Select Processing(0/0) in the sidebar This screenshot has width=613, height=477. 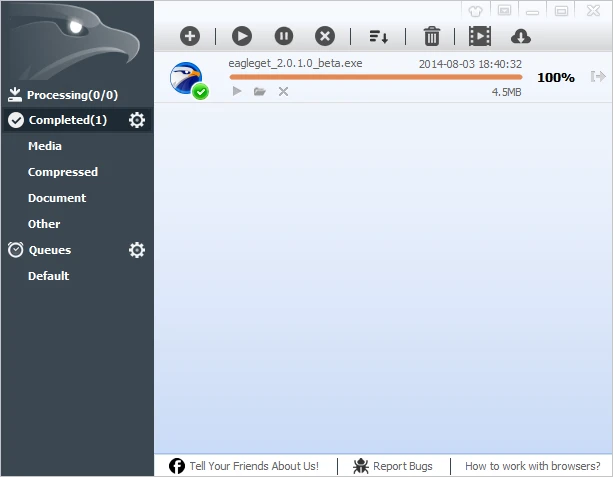pyautogui.click(x=72, y=95)
